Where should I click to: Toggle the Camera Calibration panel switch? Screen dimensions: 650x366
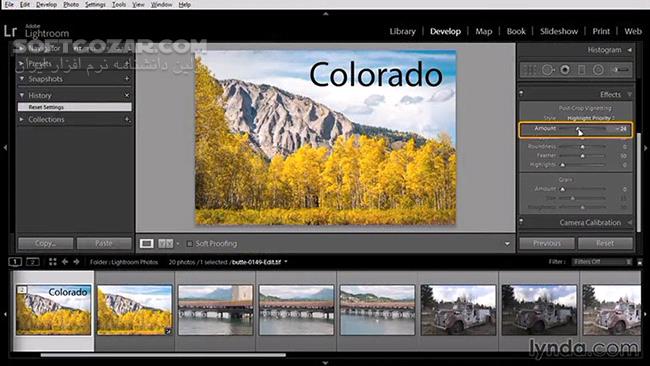[x=521, y=222]
